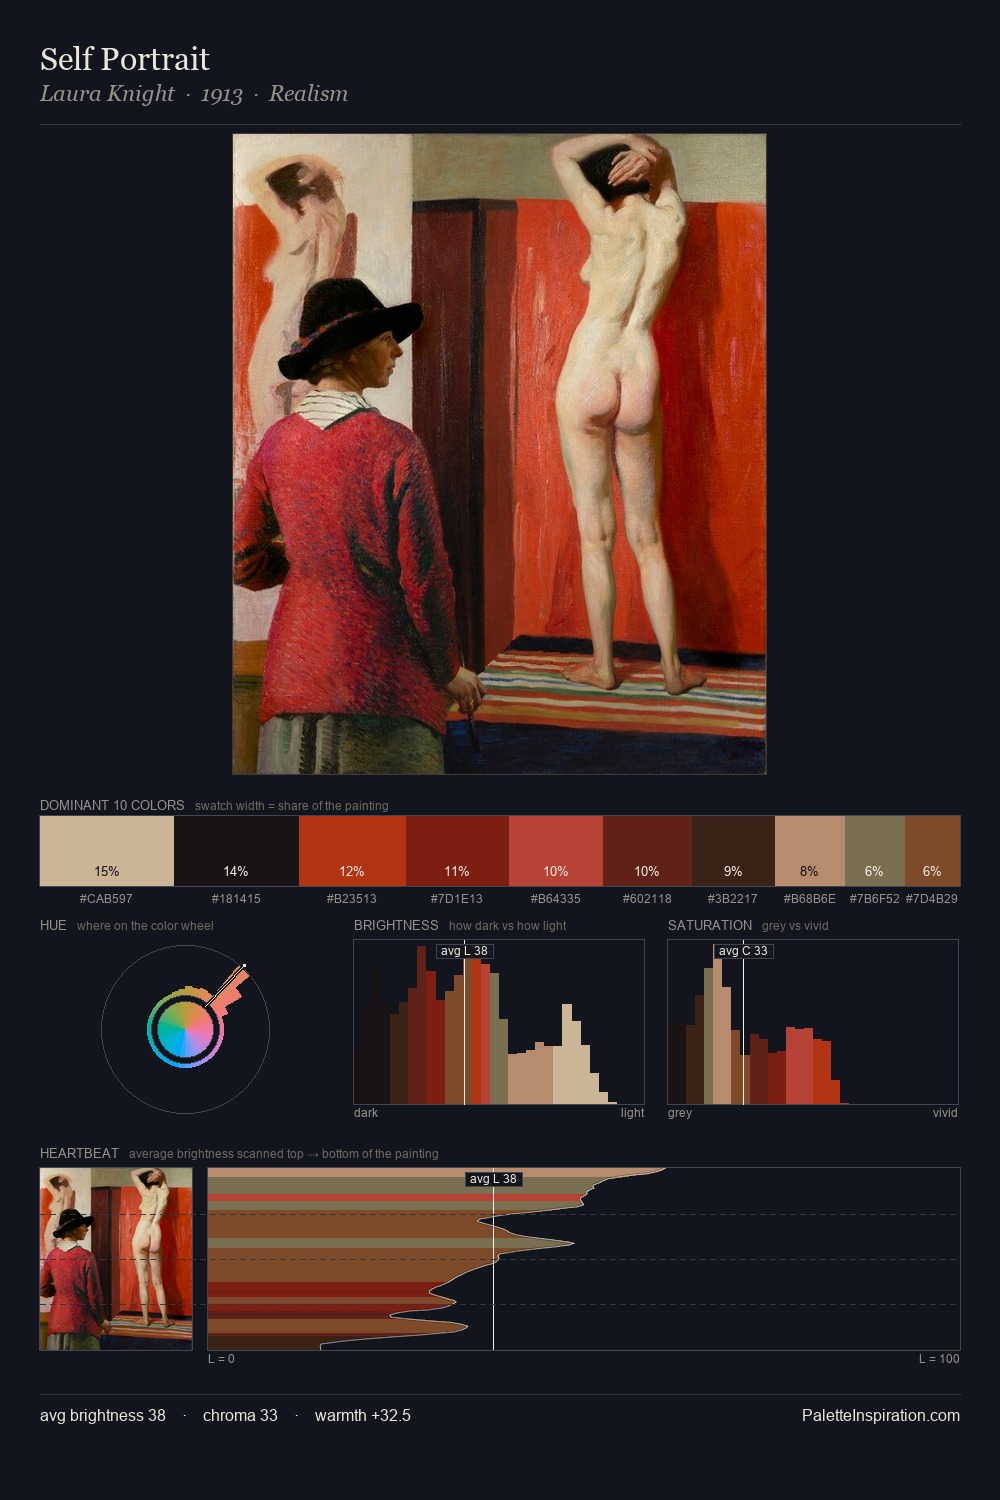Click the 'light' brightness axis label
1000x1500 pixels.
pyautogui.click(x=633, y=1113)
